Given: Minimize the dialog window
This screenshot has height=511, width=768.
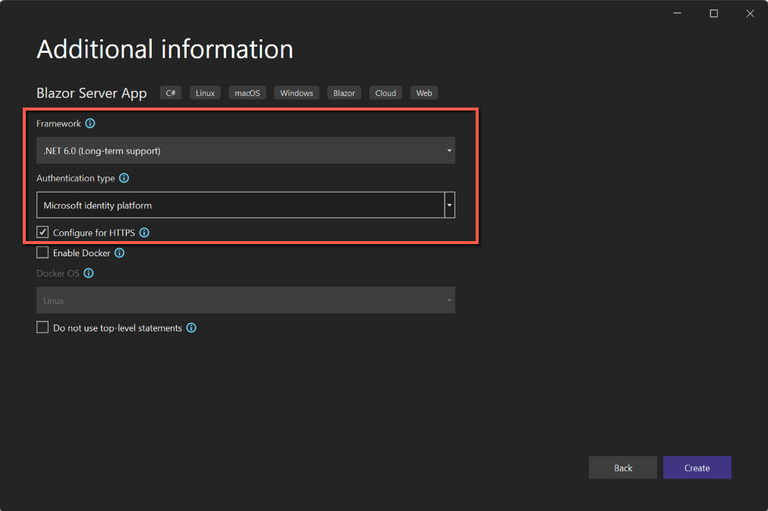Looking at the screenshot, I should 676,14.
